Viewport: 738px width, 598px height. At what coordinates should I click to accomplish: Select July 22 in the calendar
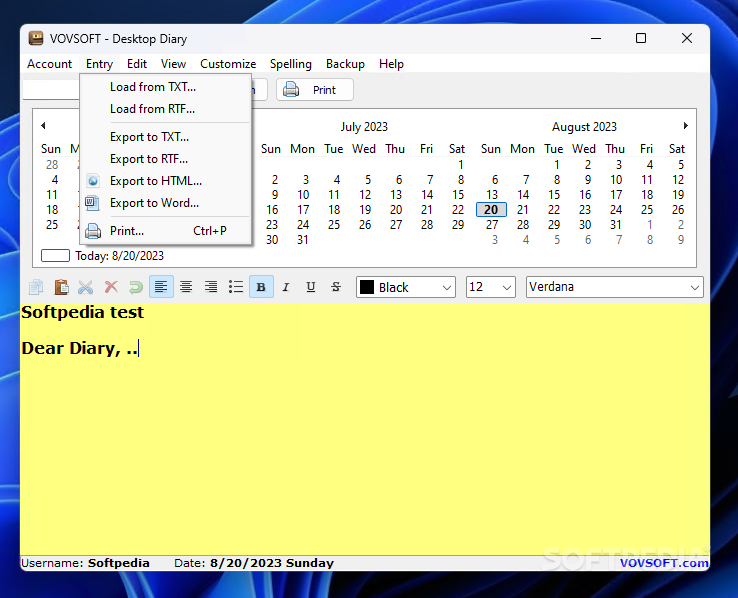tap(458, 210)
